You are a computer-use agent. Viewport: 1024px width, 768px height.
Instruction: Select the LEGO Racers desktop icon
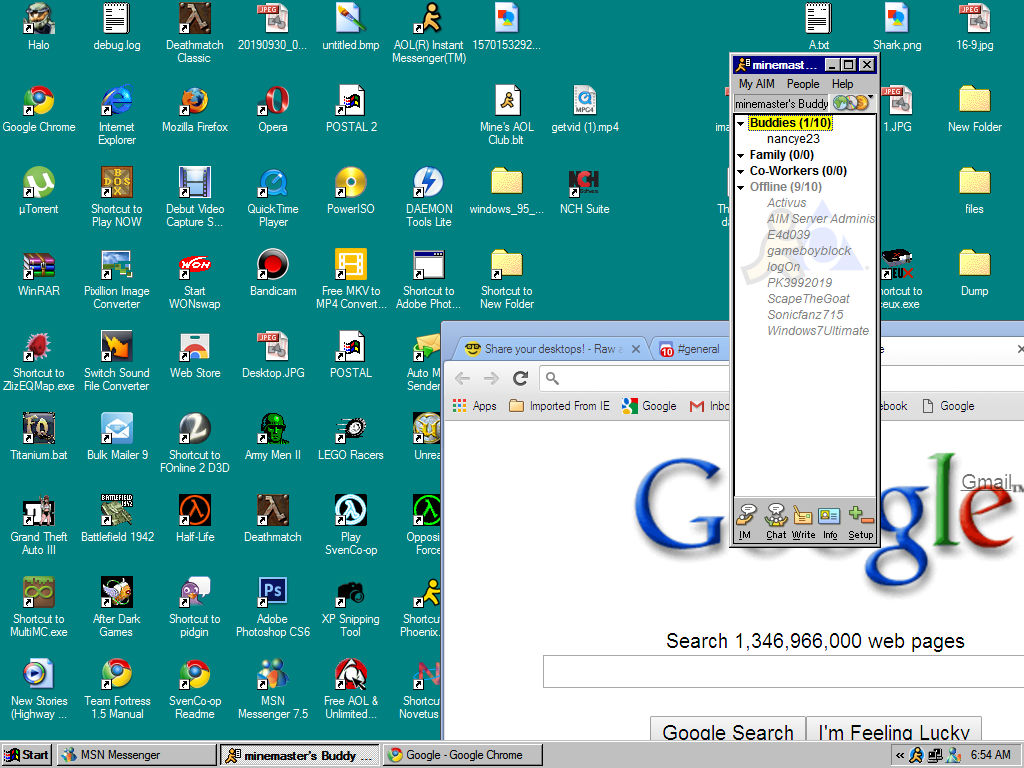(x=351, y=438)
